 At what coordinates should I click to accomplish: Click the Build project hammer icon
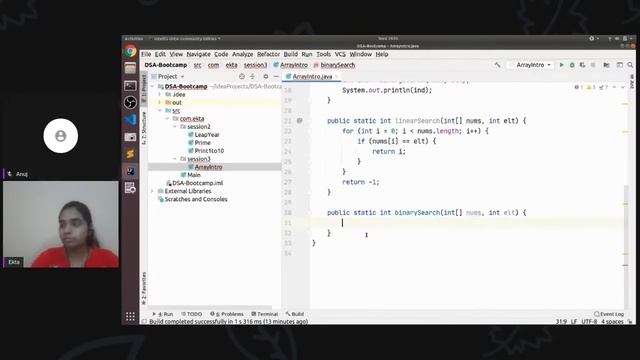(497, 65)
